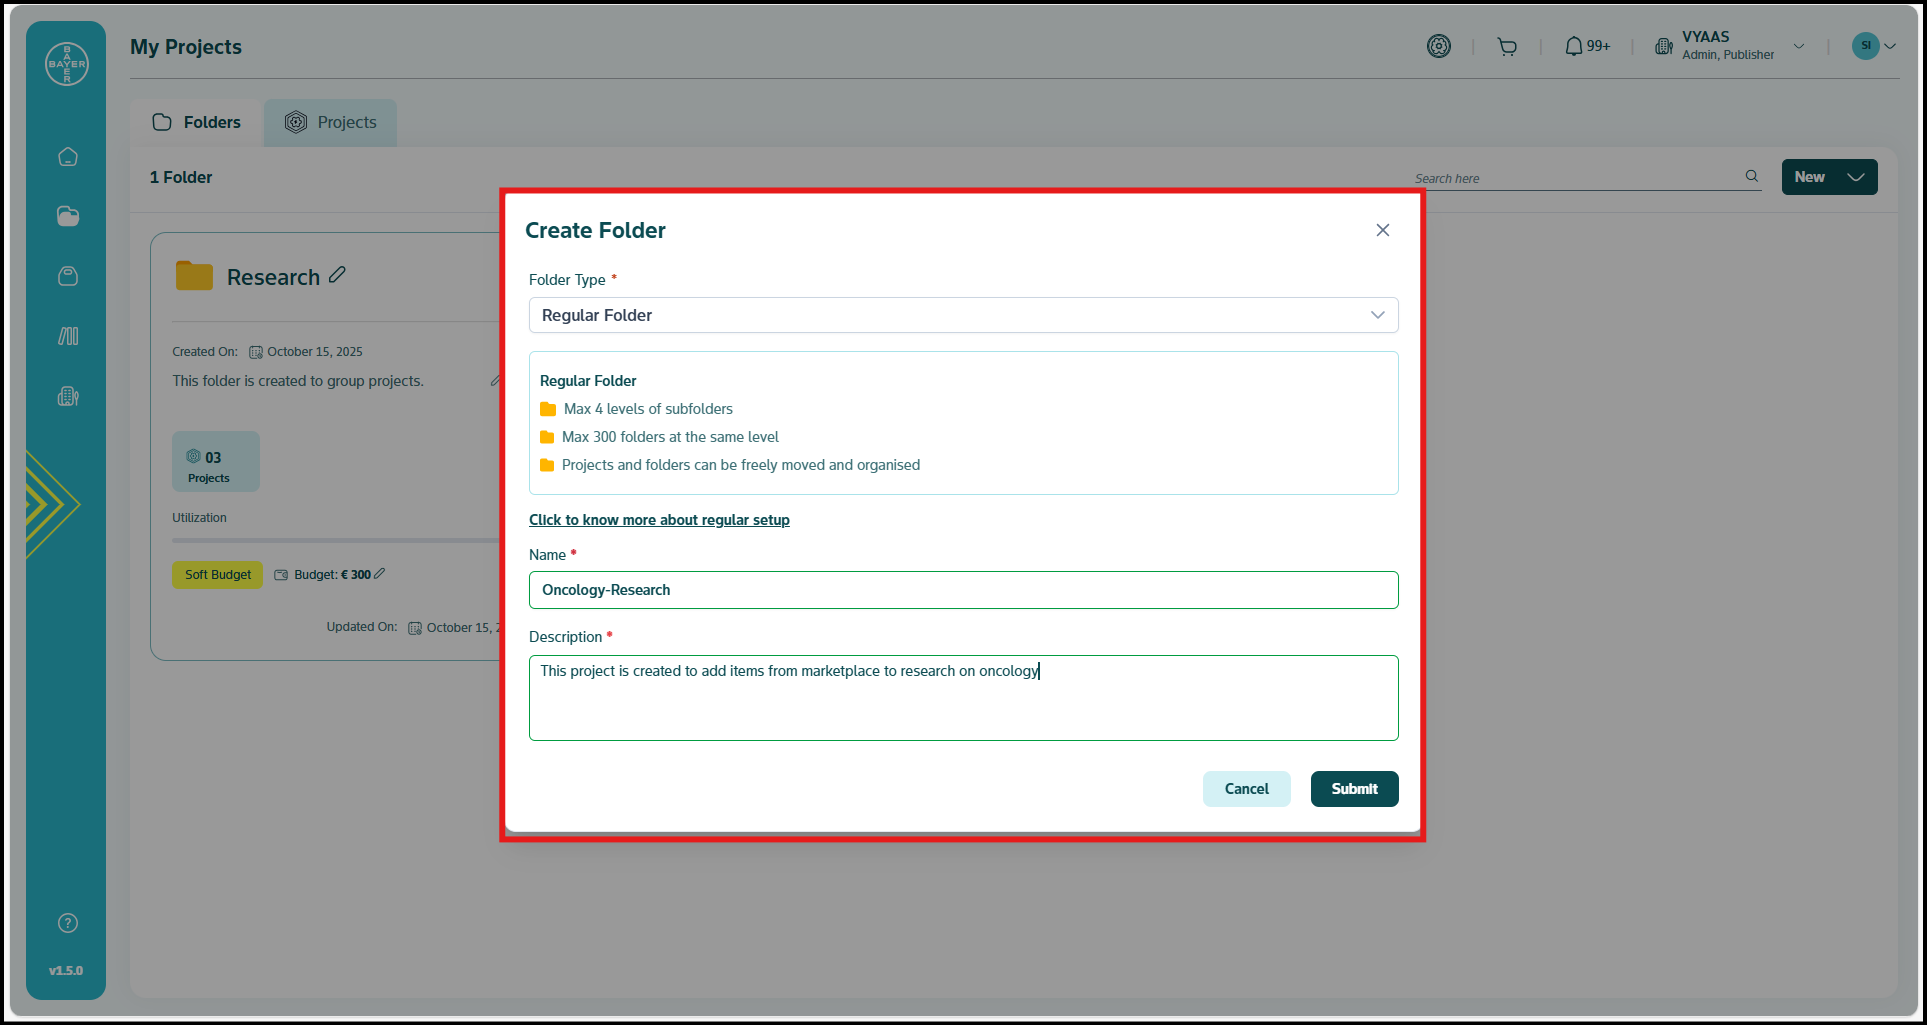Open the folders icon in sidebar

tap(68, 216)
